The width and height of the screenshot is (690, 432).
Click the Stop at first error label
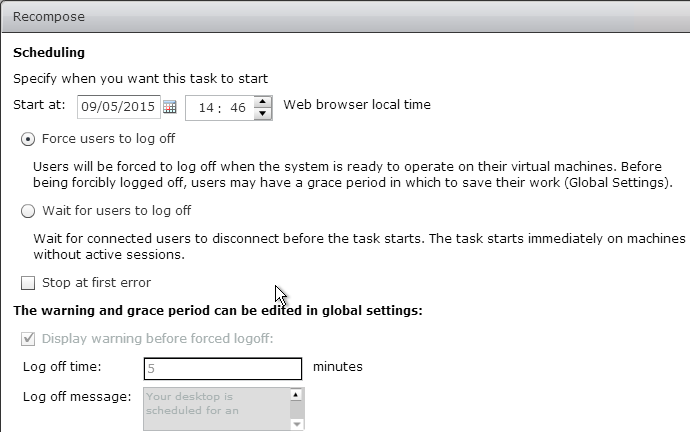click(96, 283)
